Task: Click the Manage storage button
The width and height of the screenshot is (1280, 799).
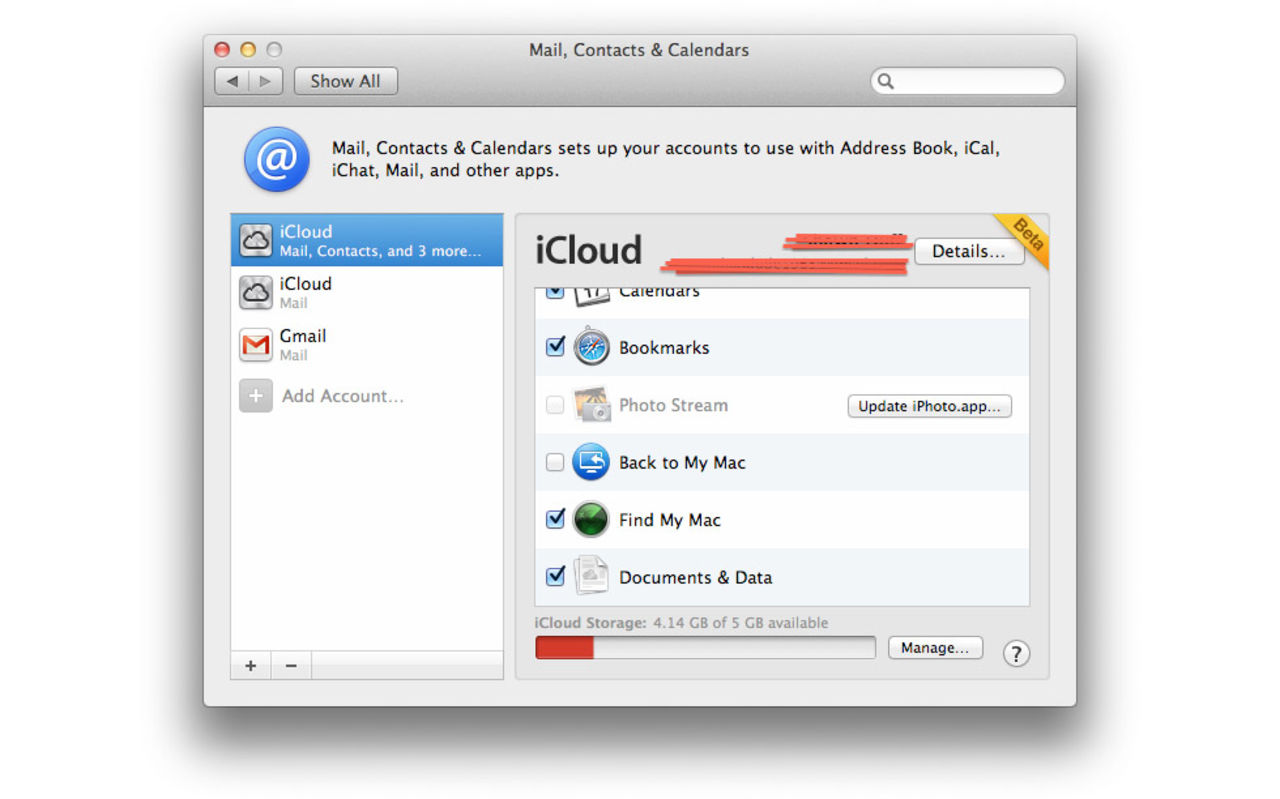Action: (935, 647)
